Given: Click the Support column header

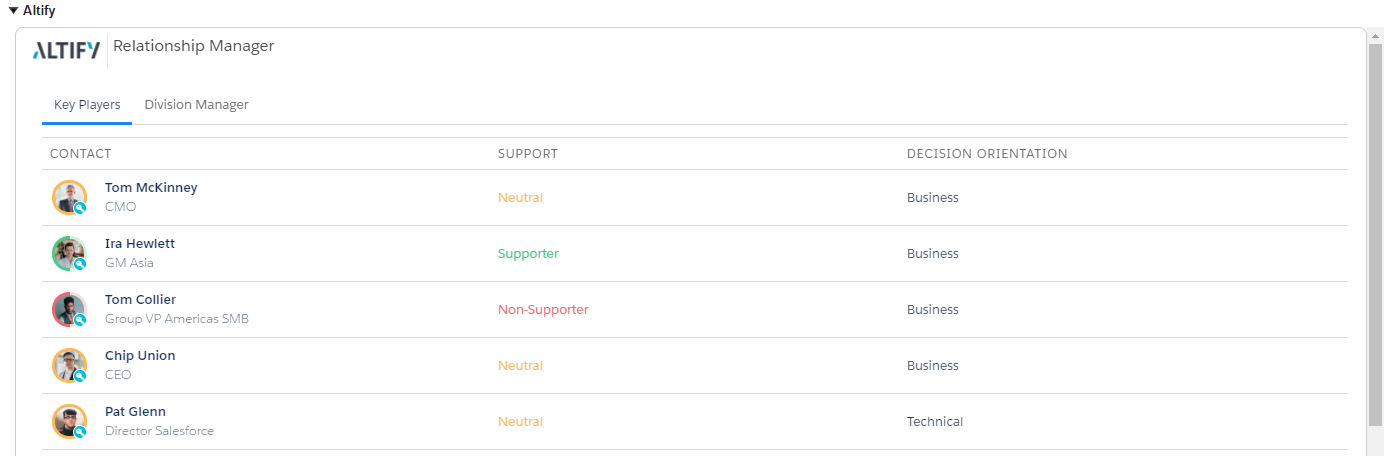Looking at the screenshot, I should [x=528, y=153].
